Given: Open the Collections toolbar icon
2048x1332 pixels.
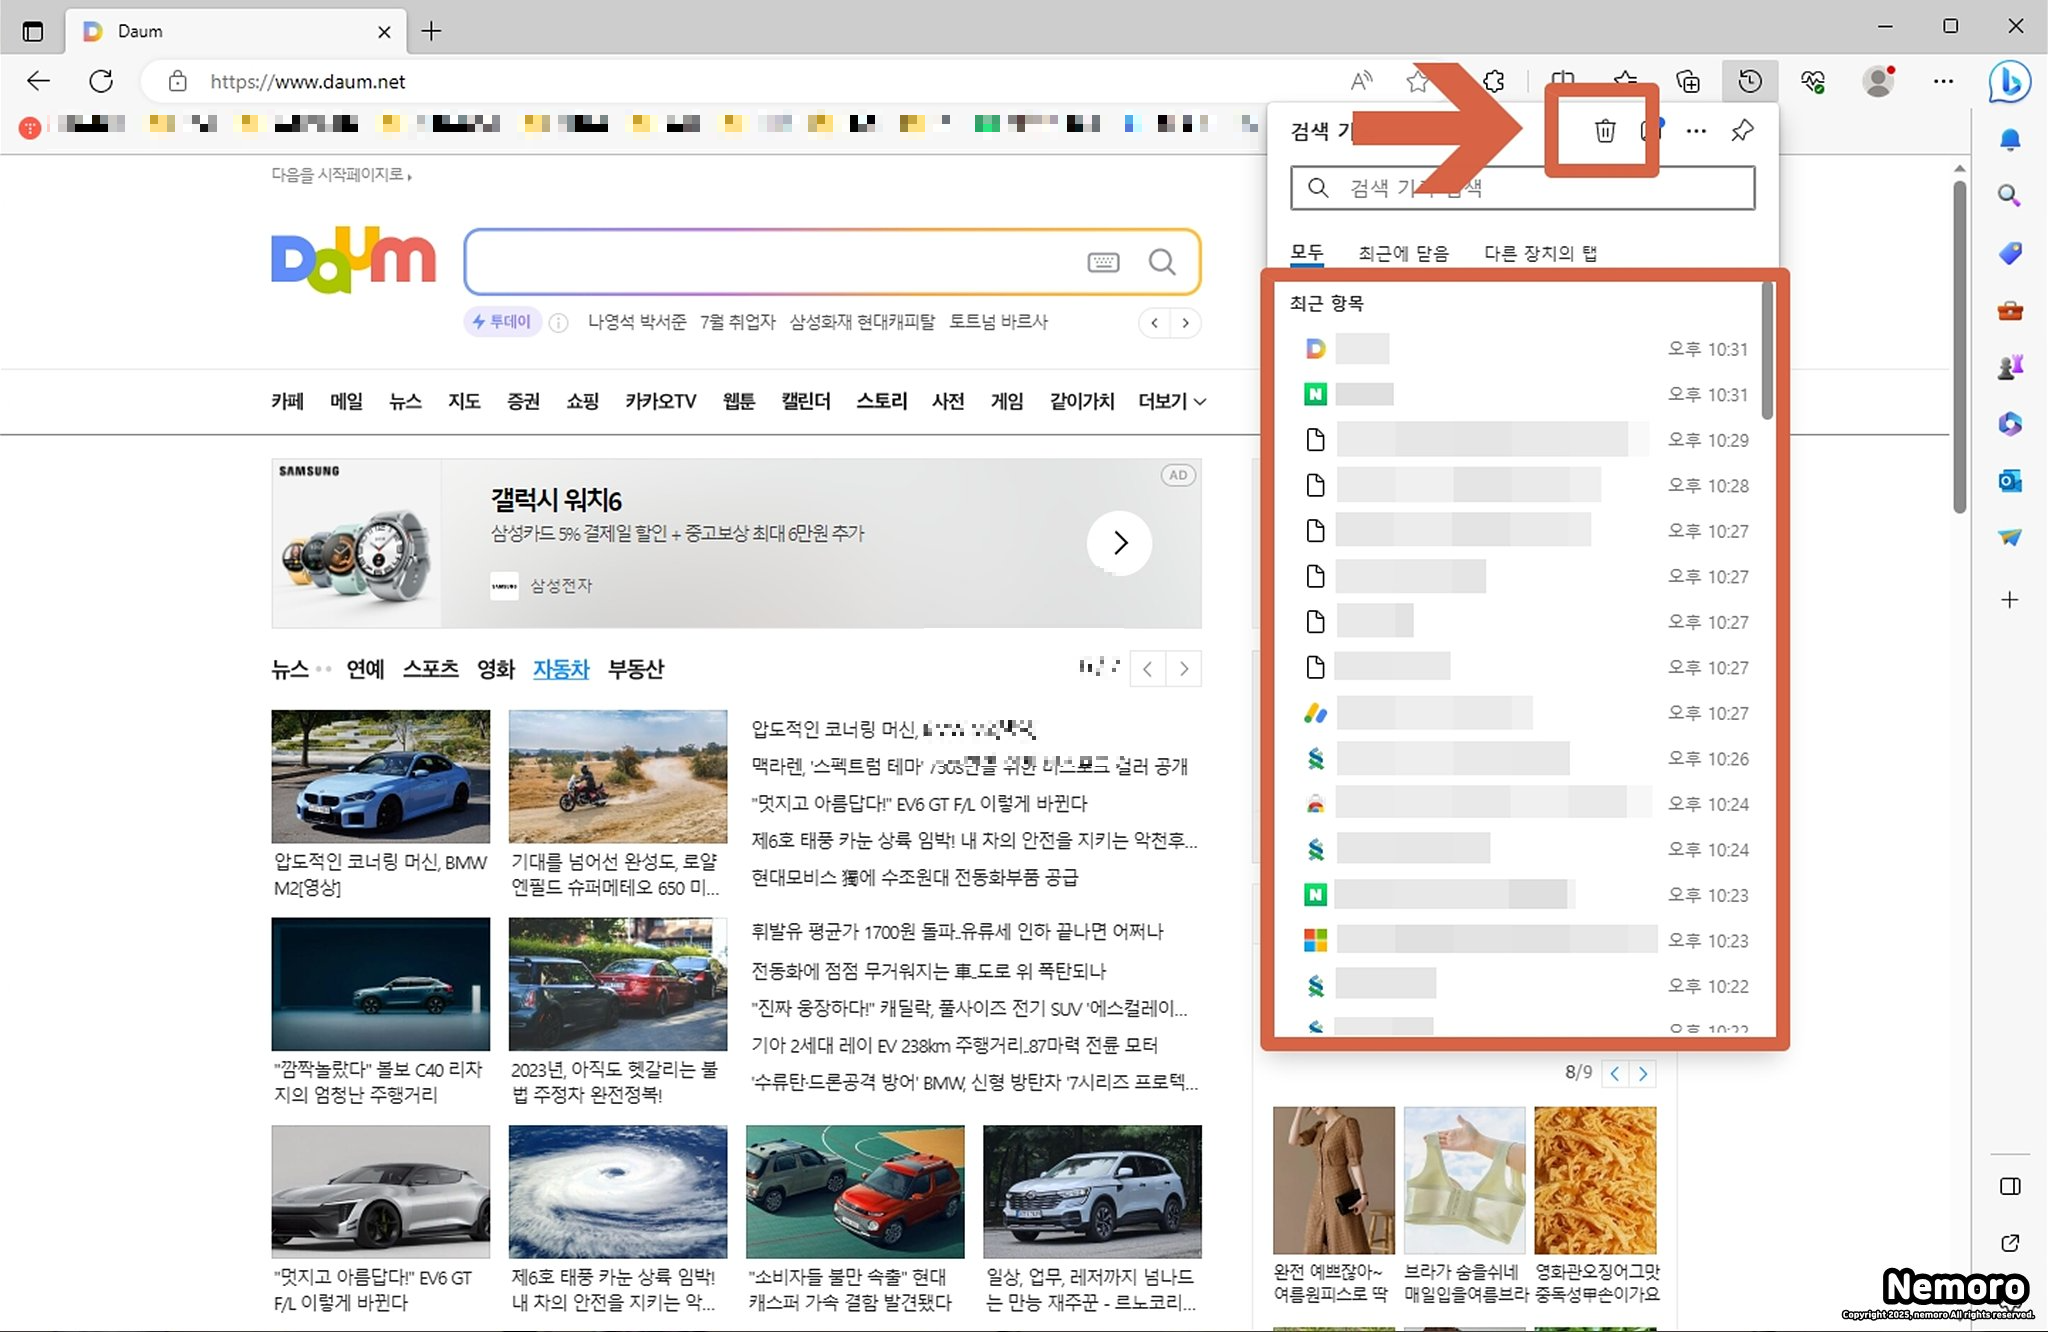Looking at the screenshot, I should [1688, 81].
